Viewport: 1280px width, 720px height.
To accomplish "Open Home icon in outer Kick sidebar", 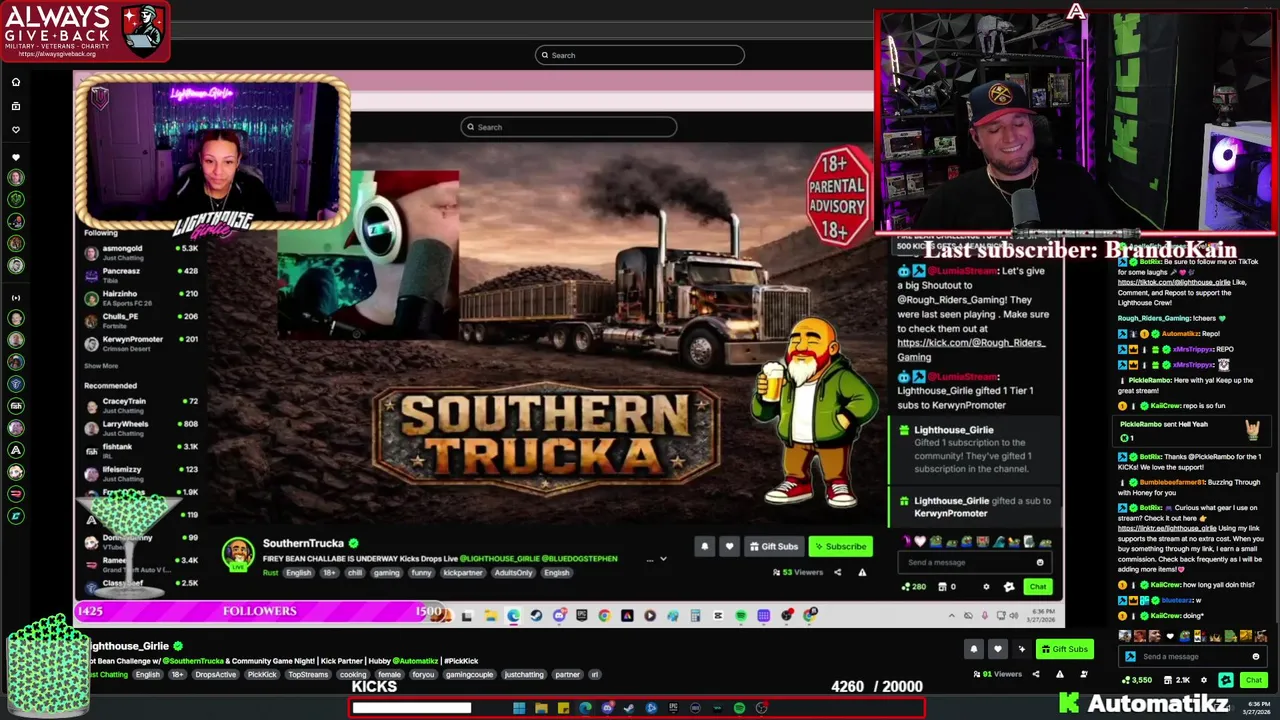I will point(15,82).
